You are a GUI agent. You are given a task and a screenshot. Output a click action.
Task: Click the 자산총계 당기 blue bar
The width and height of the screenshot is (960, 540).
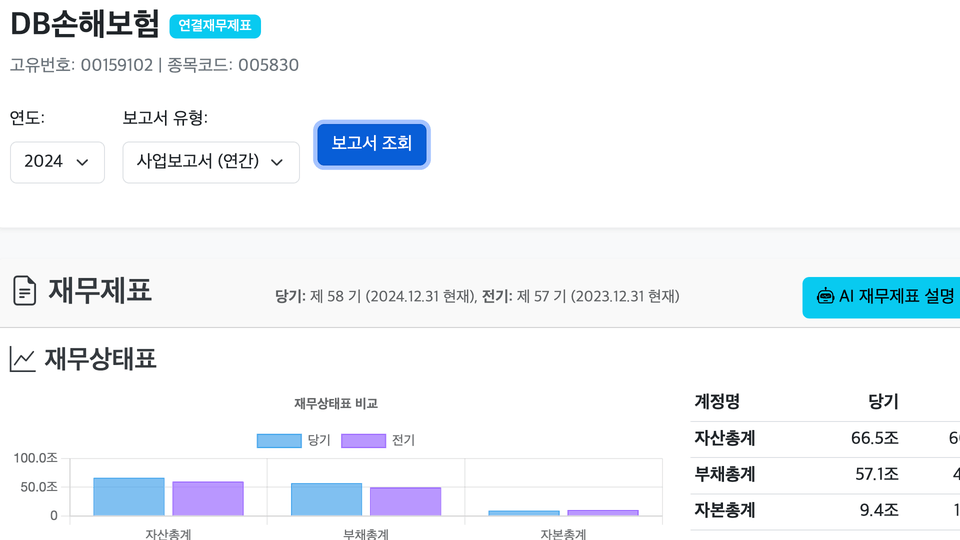[129, 497]
